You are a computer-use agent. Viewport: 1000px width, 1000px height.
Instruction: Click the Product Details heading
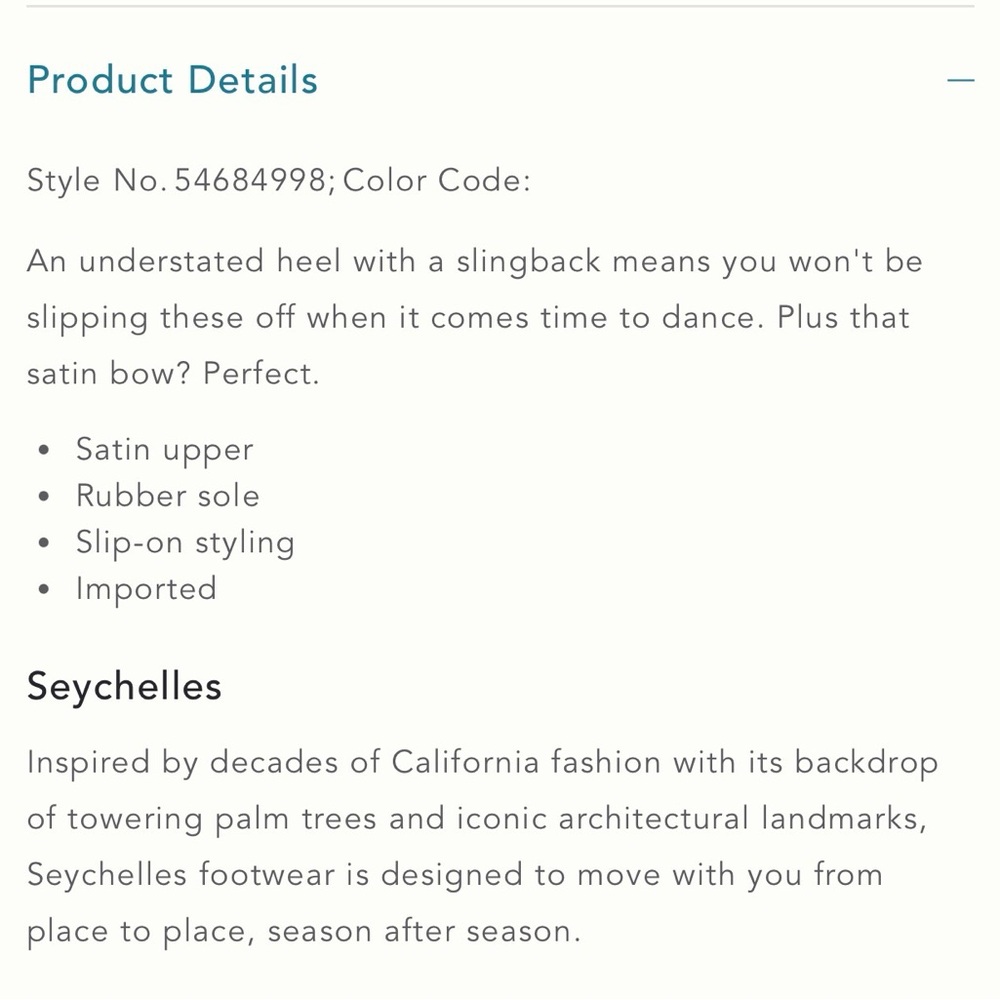click(x=172, y=80)
